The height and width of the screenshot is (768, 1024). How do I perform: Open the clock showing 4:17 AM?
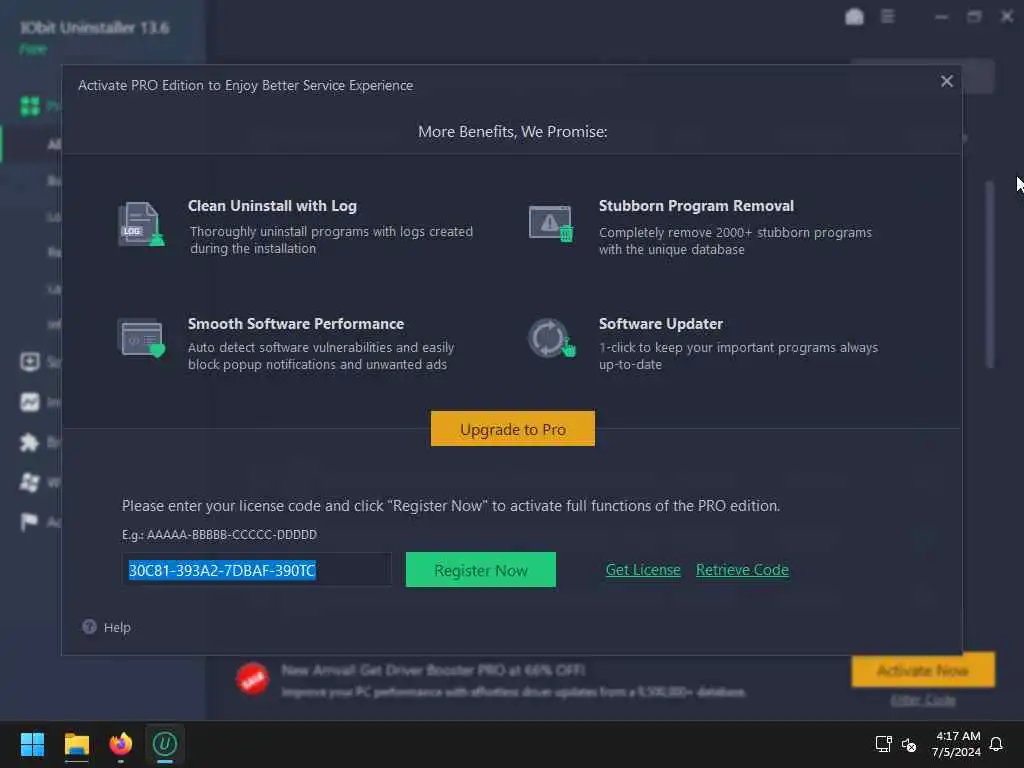957,744
